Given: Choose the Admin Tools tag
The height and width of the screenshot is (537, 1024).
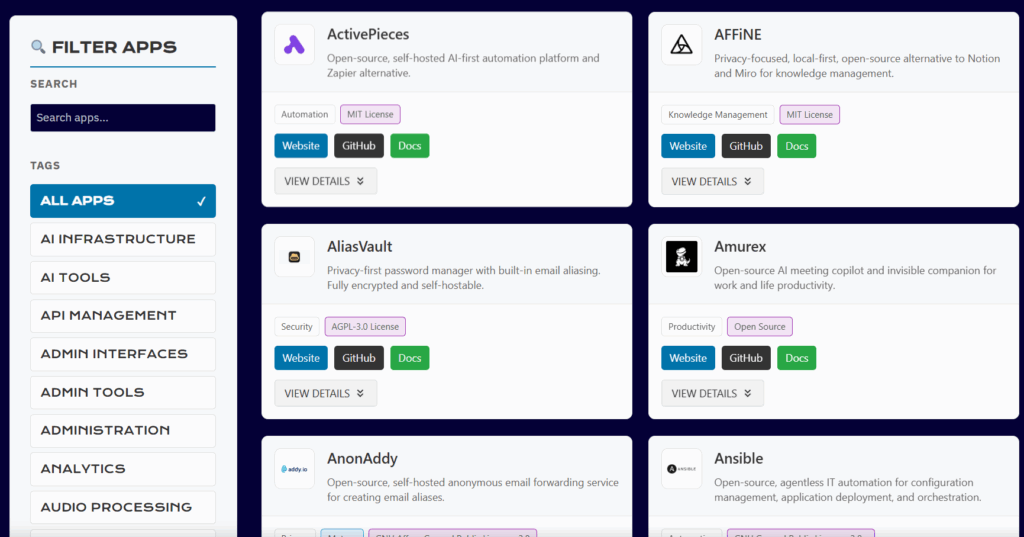Looking at the screenshot, I should pos(122,393).
